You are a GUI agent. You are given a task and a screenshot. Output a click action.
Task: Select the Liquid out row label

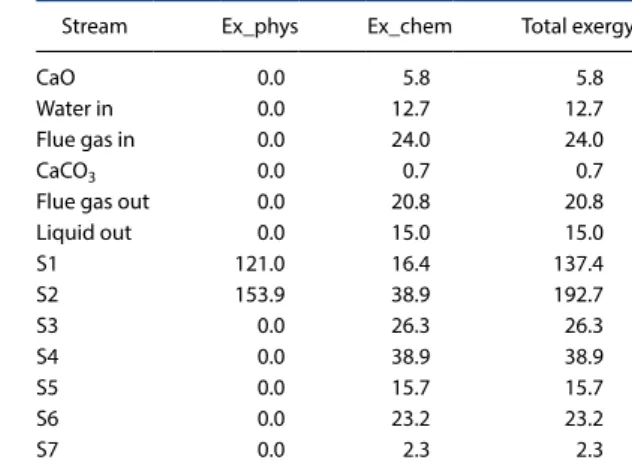pyautogui.click(x=84, y=233)
